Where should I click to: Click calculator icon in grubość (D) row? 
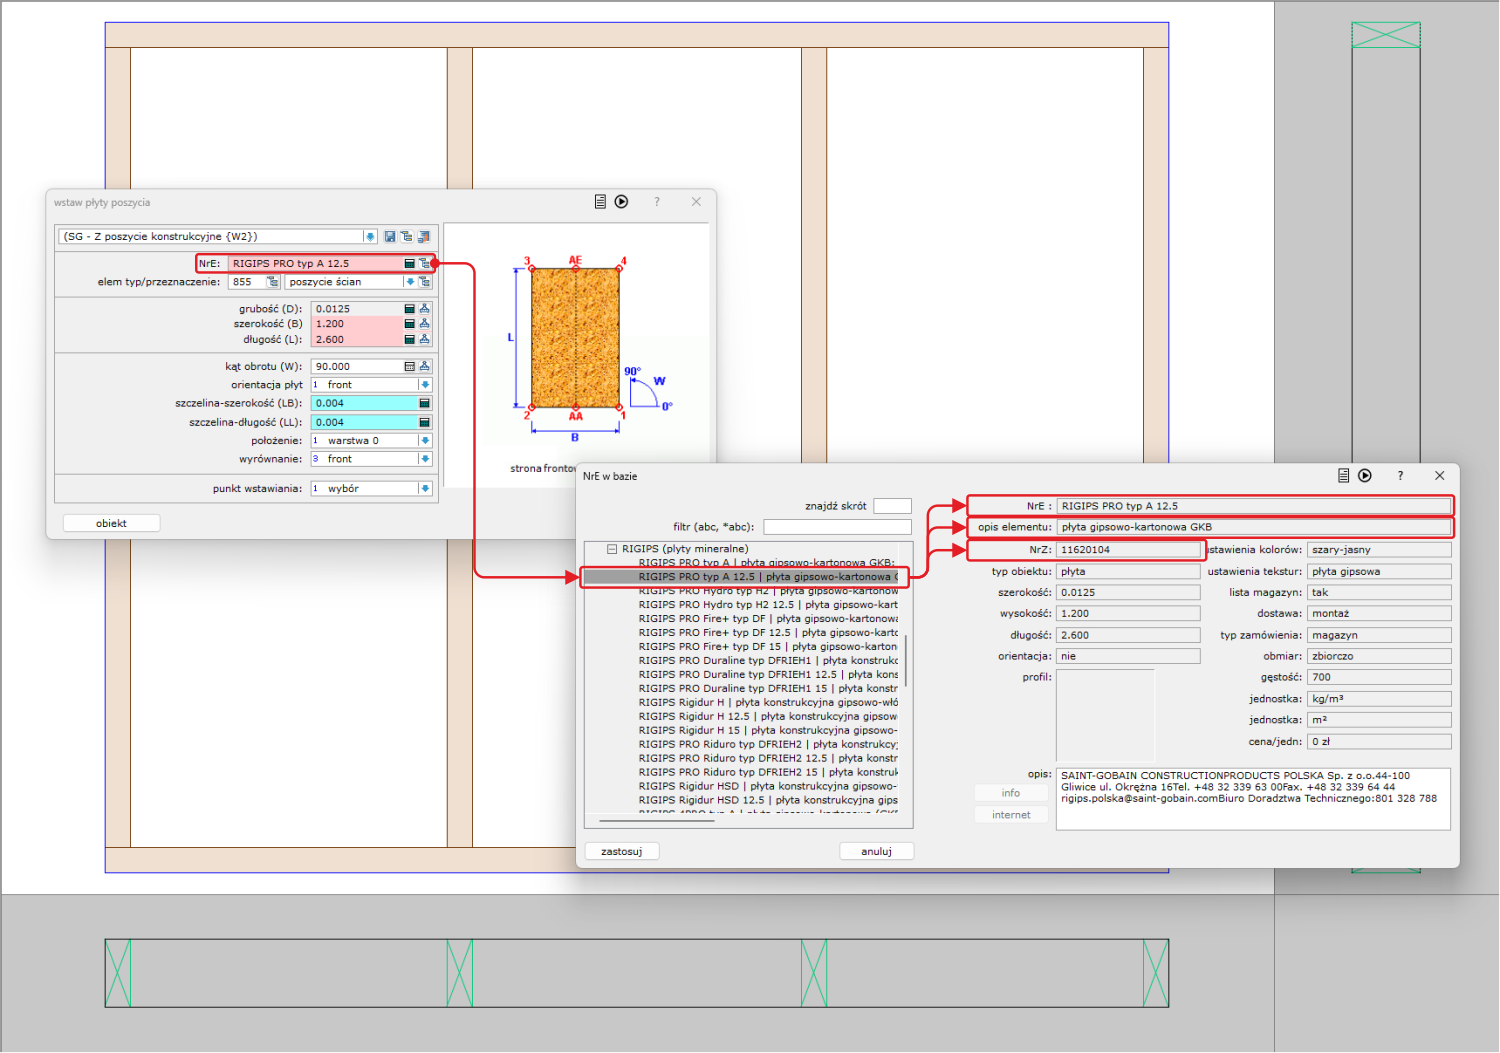click(409, 309)
